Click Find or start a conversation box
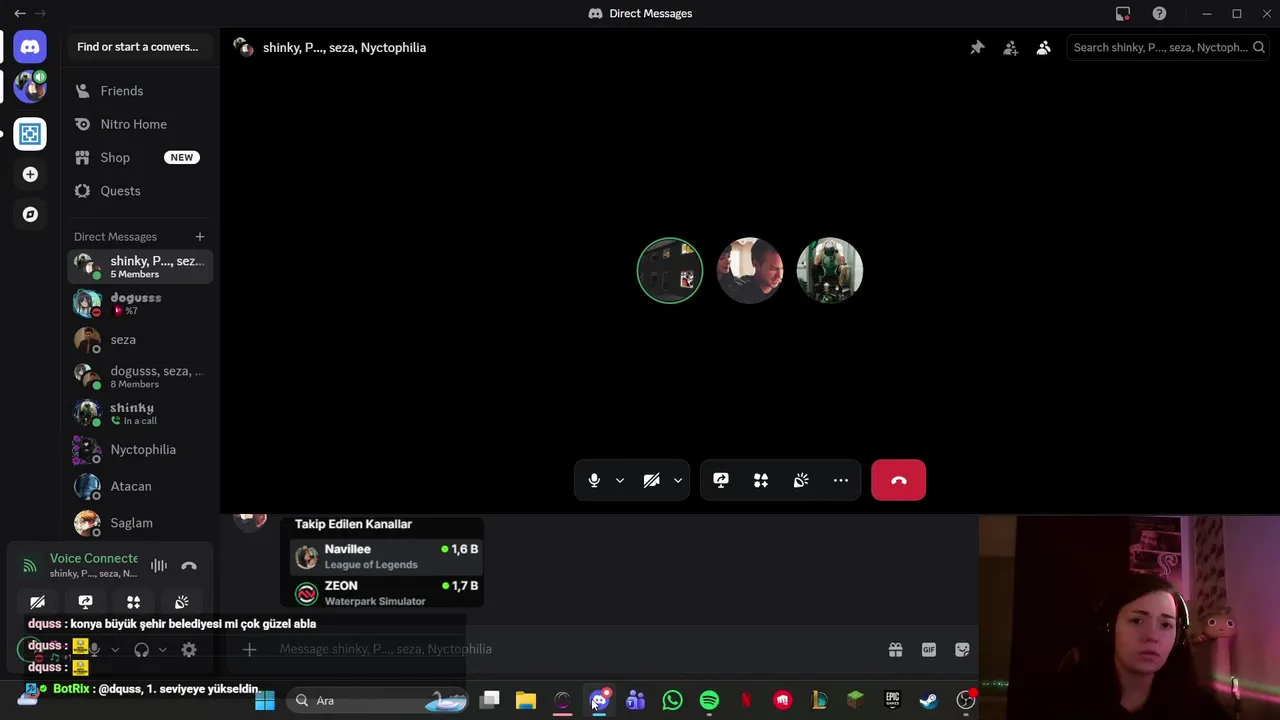The image size is (1280, 720). pos(140,47)
